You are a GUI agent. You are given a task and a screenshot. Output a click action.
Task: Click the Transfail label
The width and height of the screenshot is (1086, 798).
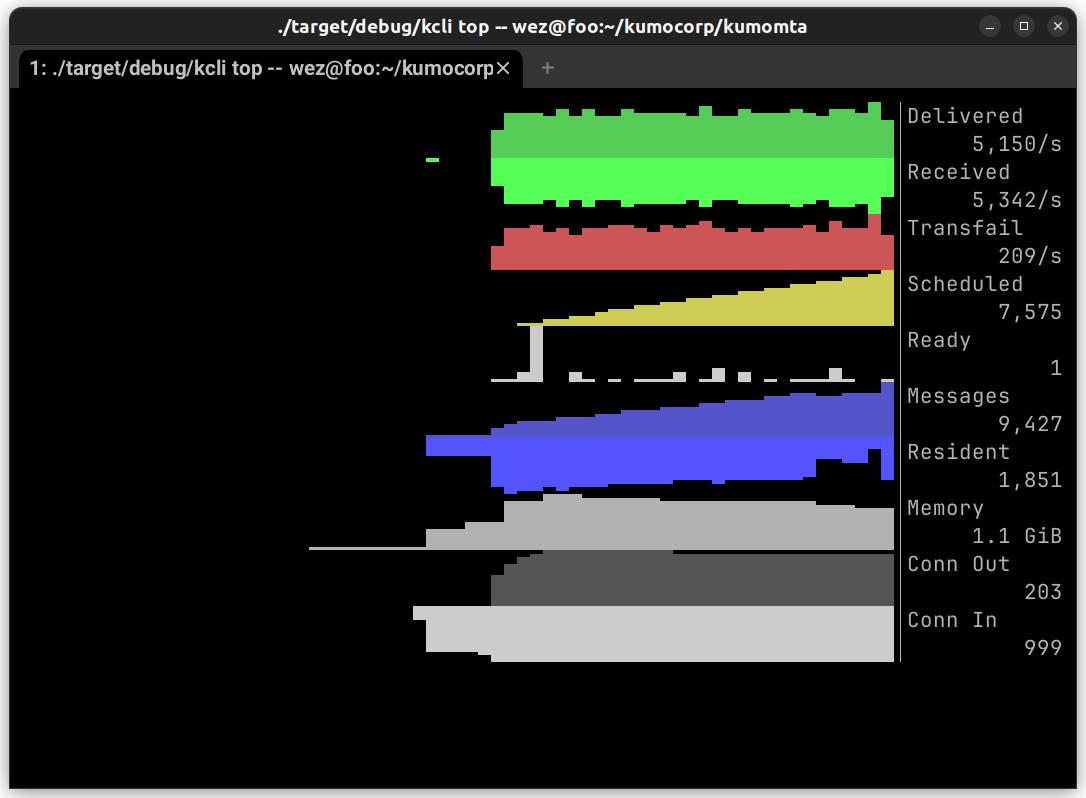pyautogui.click(x=965, y=228)
